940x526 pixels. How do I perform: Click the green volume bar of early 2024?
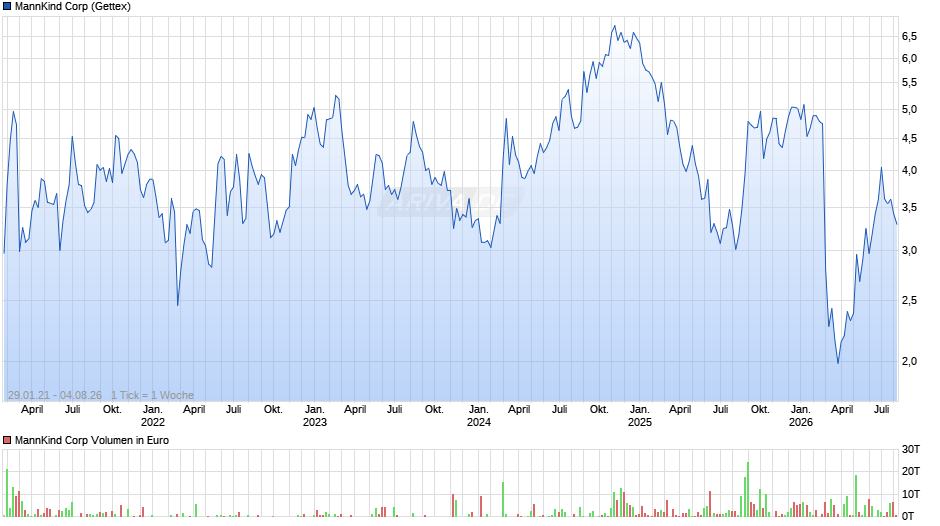503,500
